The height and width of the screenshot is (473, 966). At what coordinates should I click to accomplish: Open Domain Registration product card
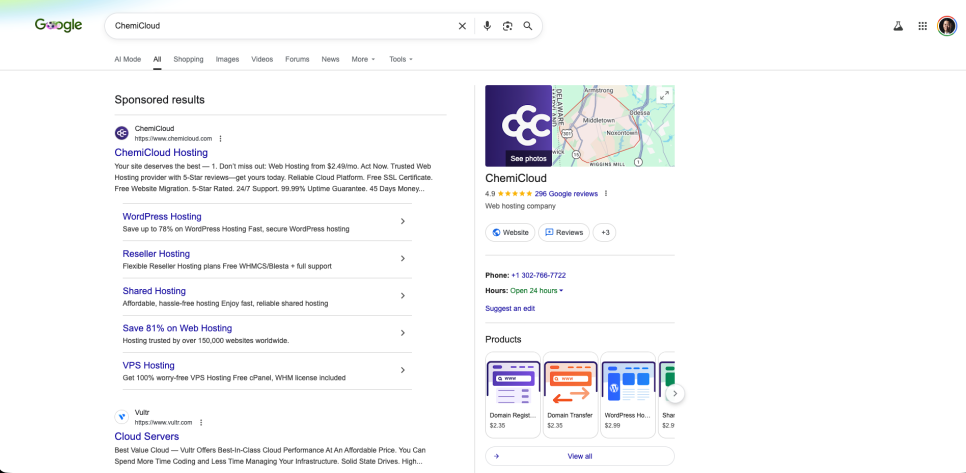tap(513, 395)
